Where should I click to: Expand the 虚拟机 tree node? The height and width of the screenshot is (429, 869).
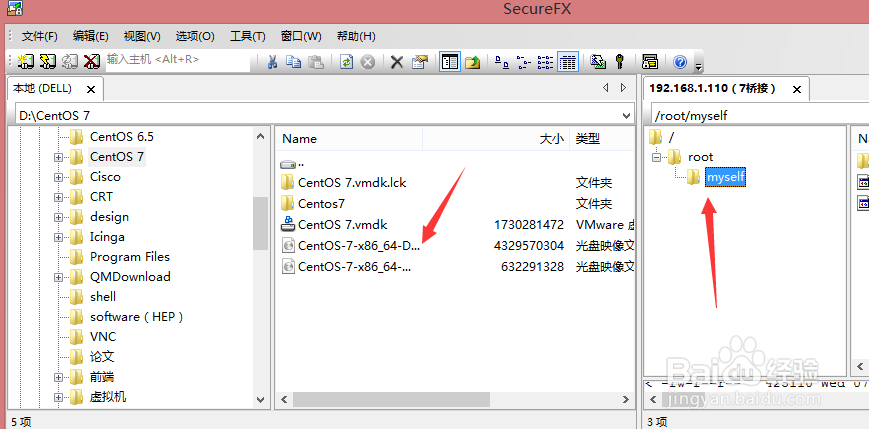coord(58,397)
